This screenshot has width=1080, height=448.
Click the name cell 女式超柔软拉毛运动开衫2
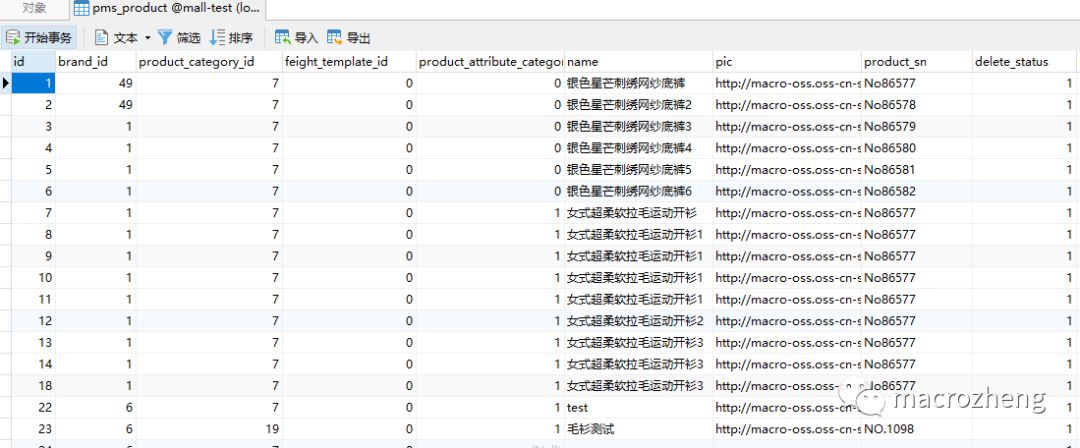638,320
